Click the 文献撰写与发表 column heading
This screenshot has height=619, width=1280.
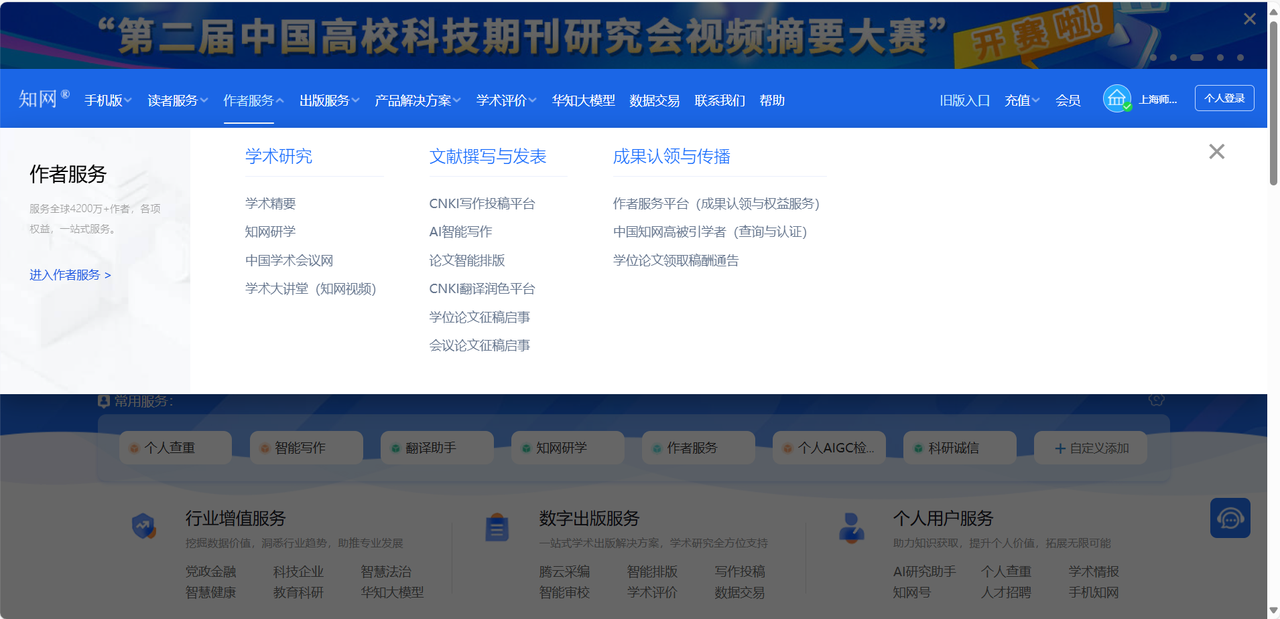coord(488,156)
